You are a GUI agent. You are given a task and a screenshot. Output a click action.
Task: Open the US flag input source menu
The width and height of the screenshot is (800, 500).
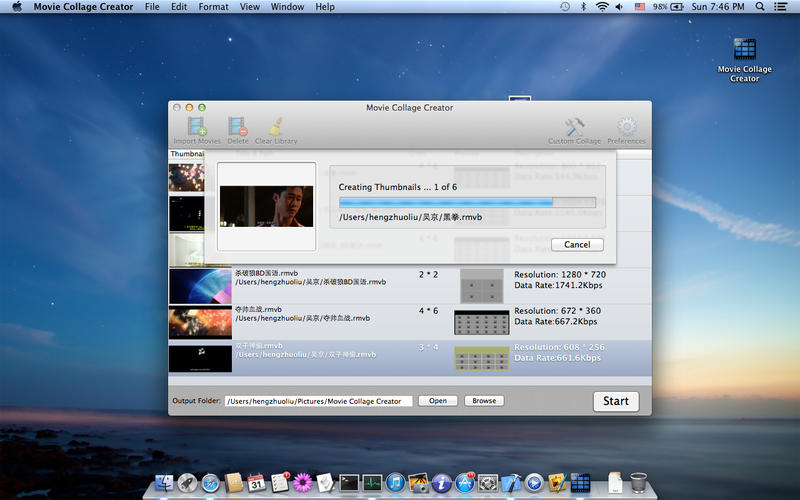tap(639, 7)
